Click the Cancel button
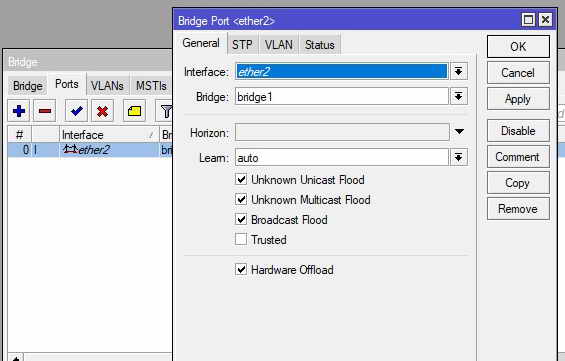The height and width of the screenshot is (361, 565). point(518,73)
